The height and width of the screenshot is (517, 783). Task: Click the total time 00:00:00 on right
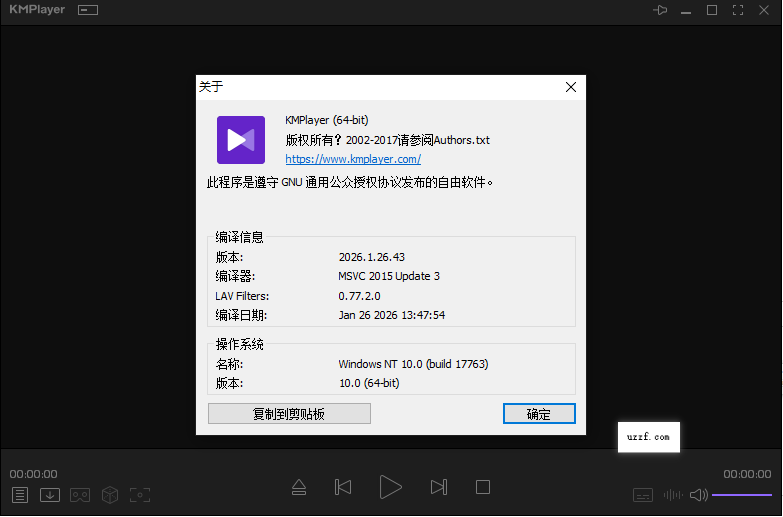pyautogui.click(x=748, y=474)
